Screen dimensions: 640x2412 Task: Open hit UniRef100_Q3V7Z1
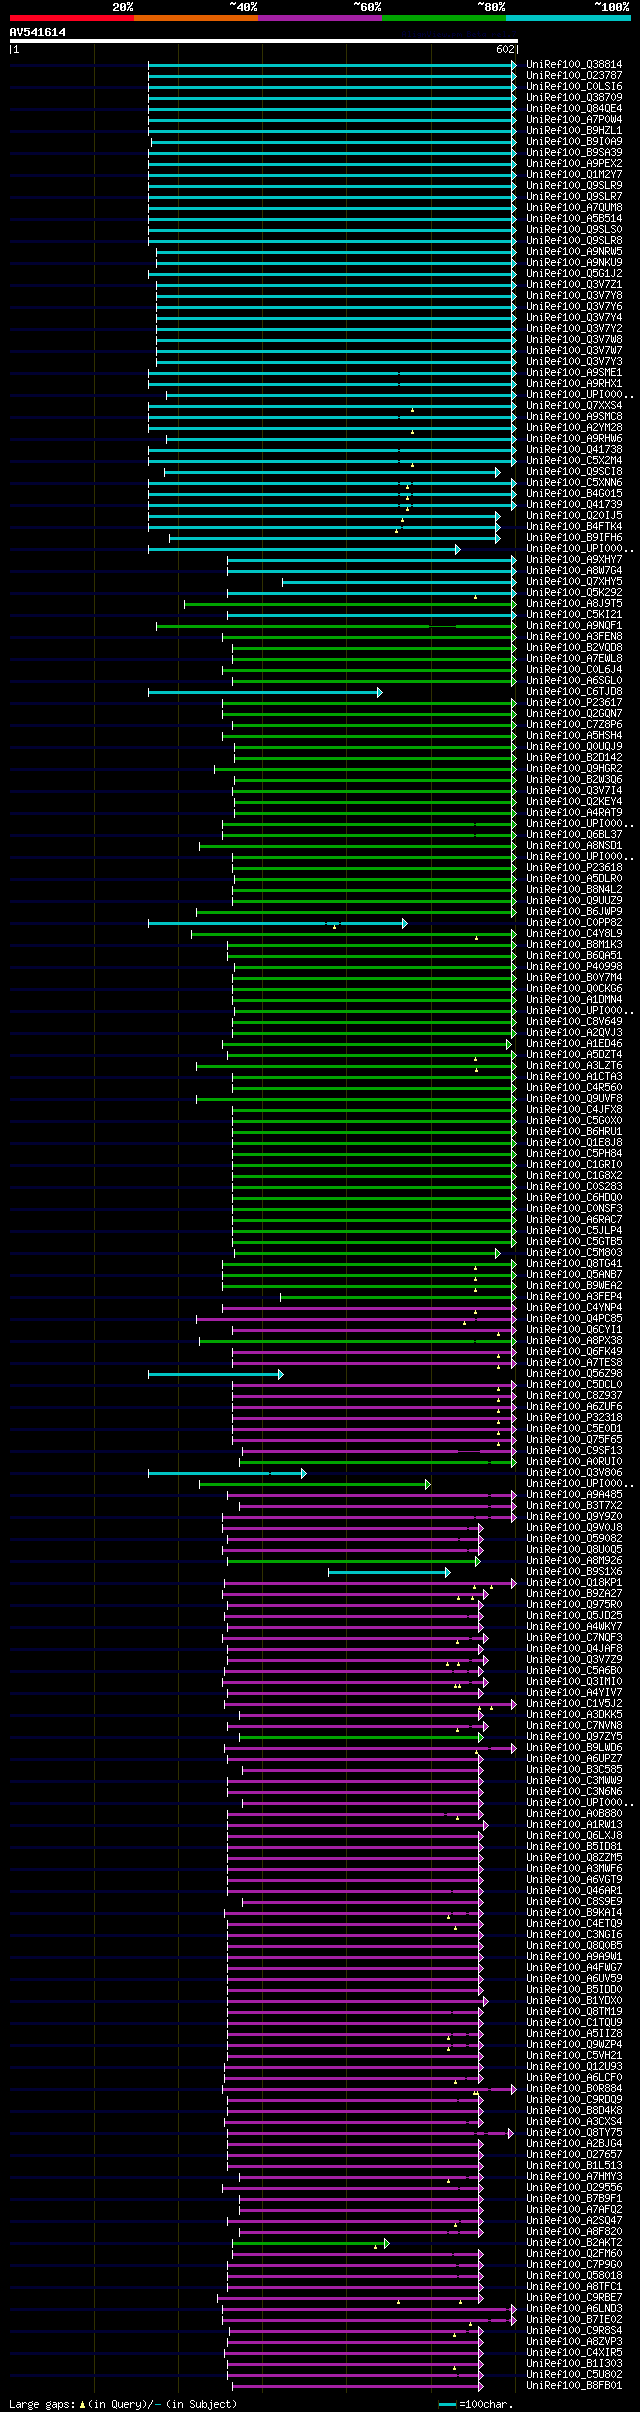(x=574, y=285)
